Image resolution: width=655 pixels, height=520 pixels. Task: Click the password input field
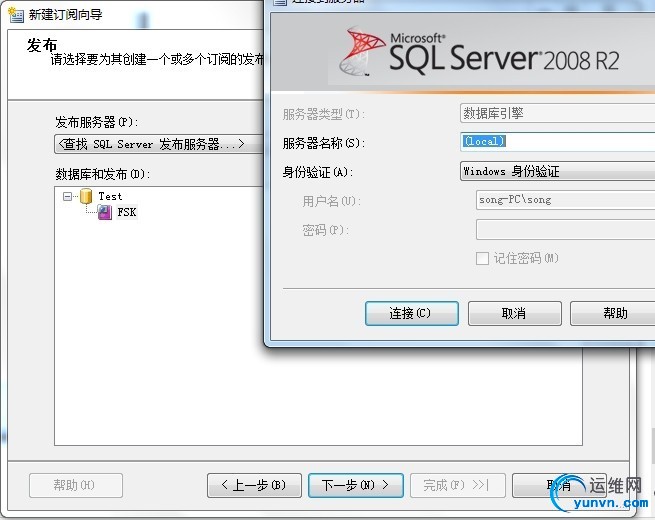coord(565,229)
